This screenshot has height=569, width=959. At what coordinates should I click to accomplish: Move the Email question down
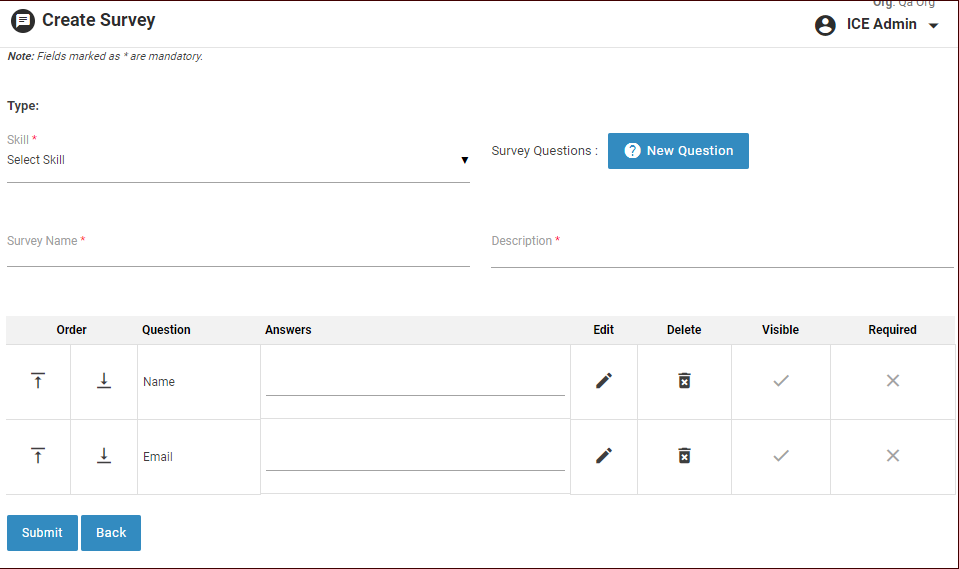104,456
